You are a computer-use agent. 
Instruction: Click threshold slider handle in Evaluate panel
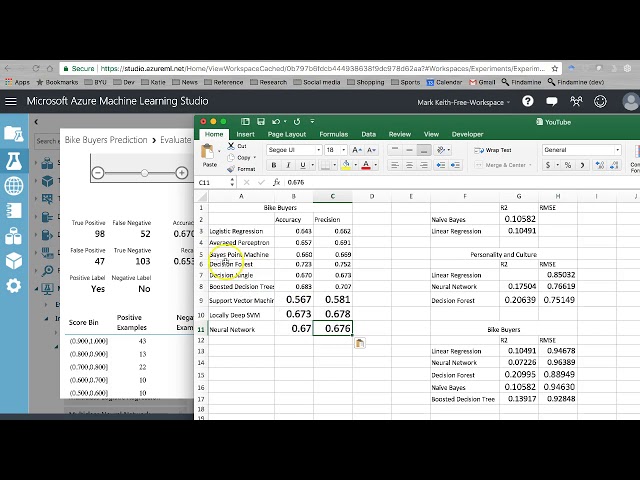[144, 173]
